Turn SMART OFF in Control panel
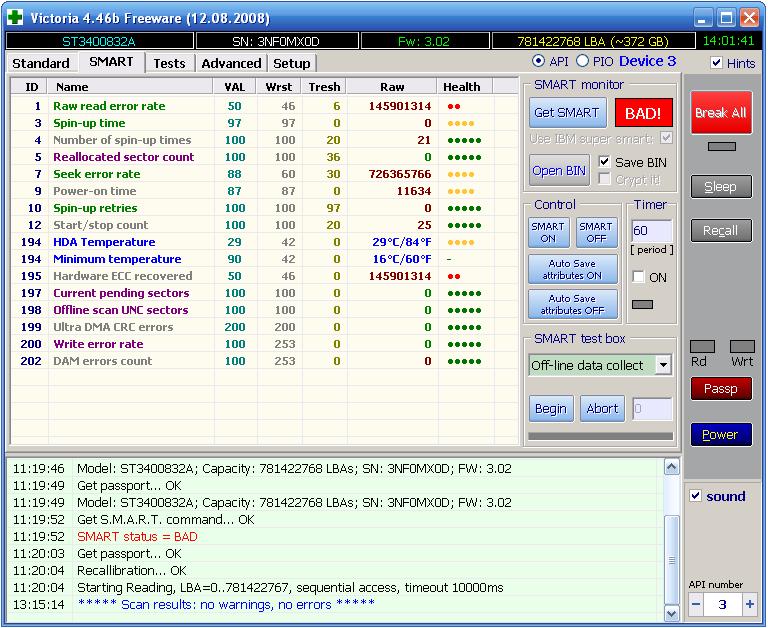Screen dimensions: 768x628 596,232
